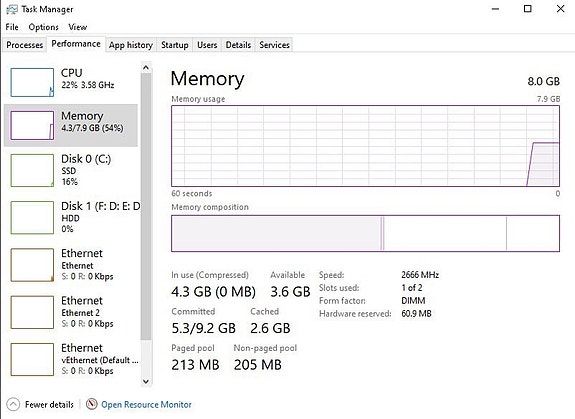Image resolution: width=575 pixels, height=419 pixels.
Task: Switch to the App history tab
Action: 131,45
